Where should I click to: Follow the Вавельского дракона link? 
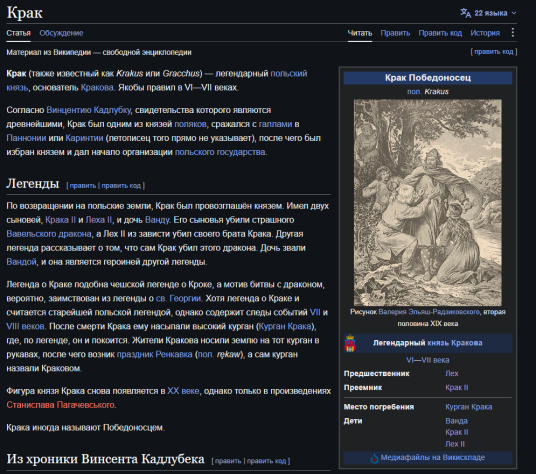49,234
